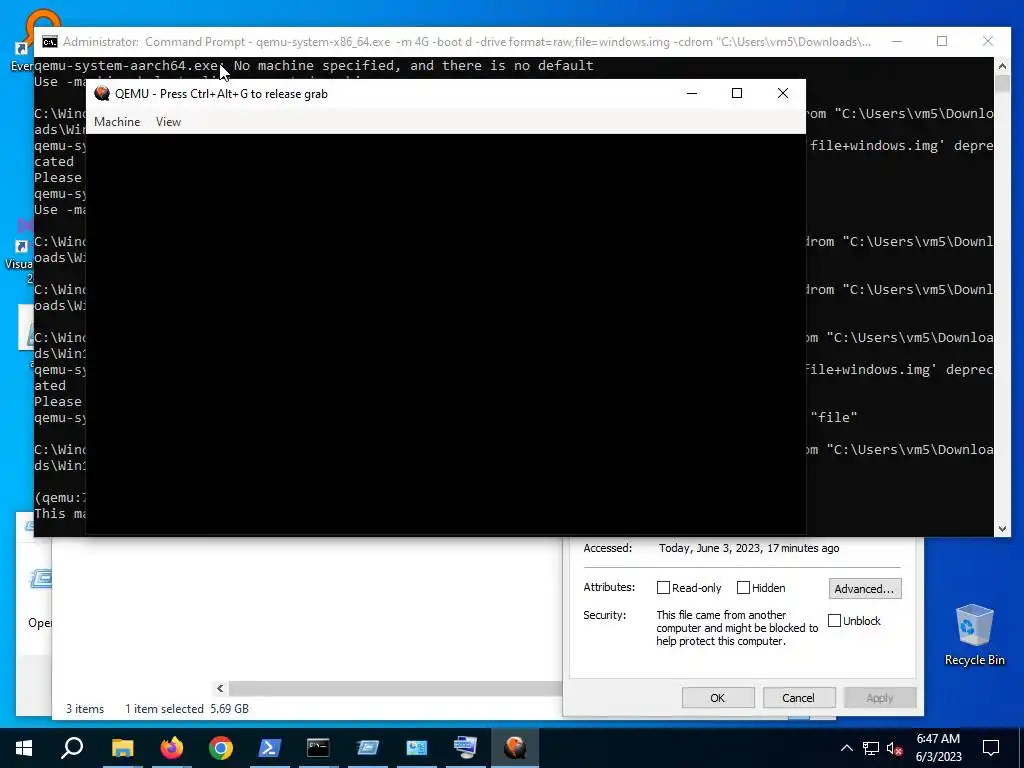The height and width of the screenshot is (768, 1024).
Task: Click Command Prompt scrollbar up arrow
Action: (1002, 65)
